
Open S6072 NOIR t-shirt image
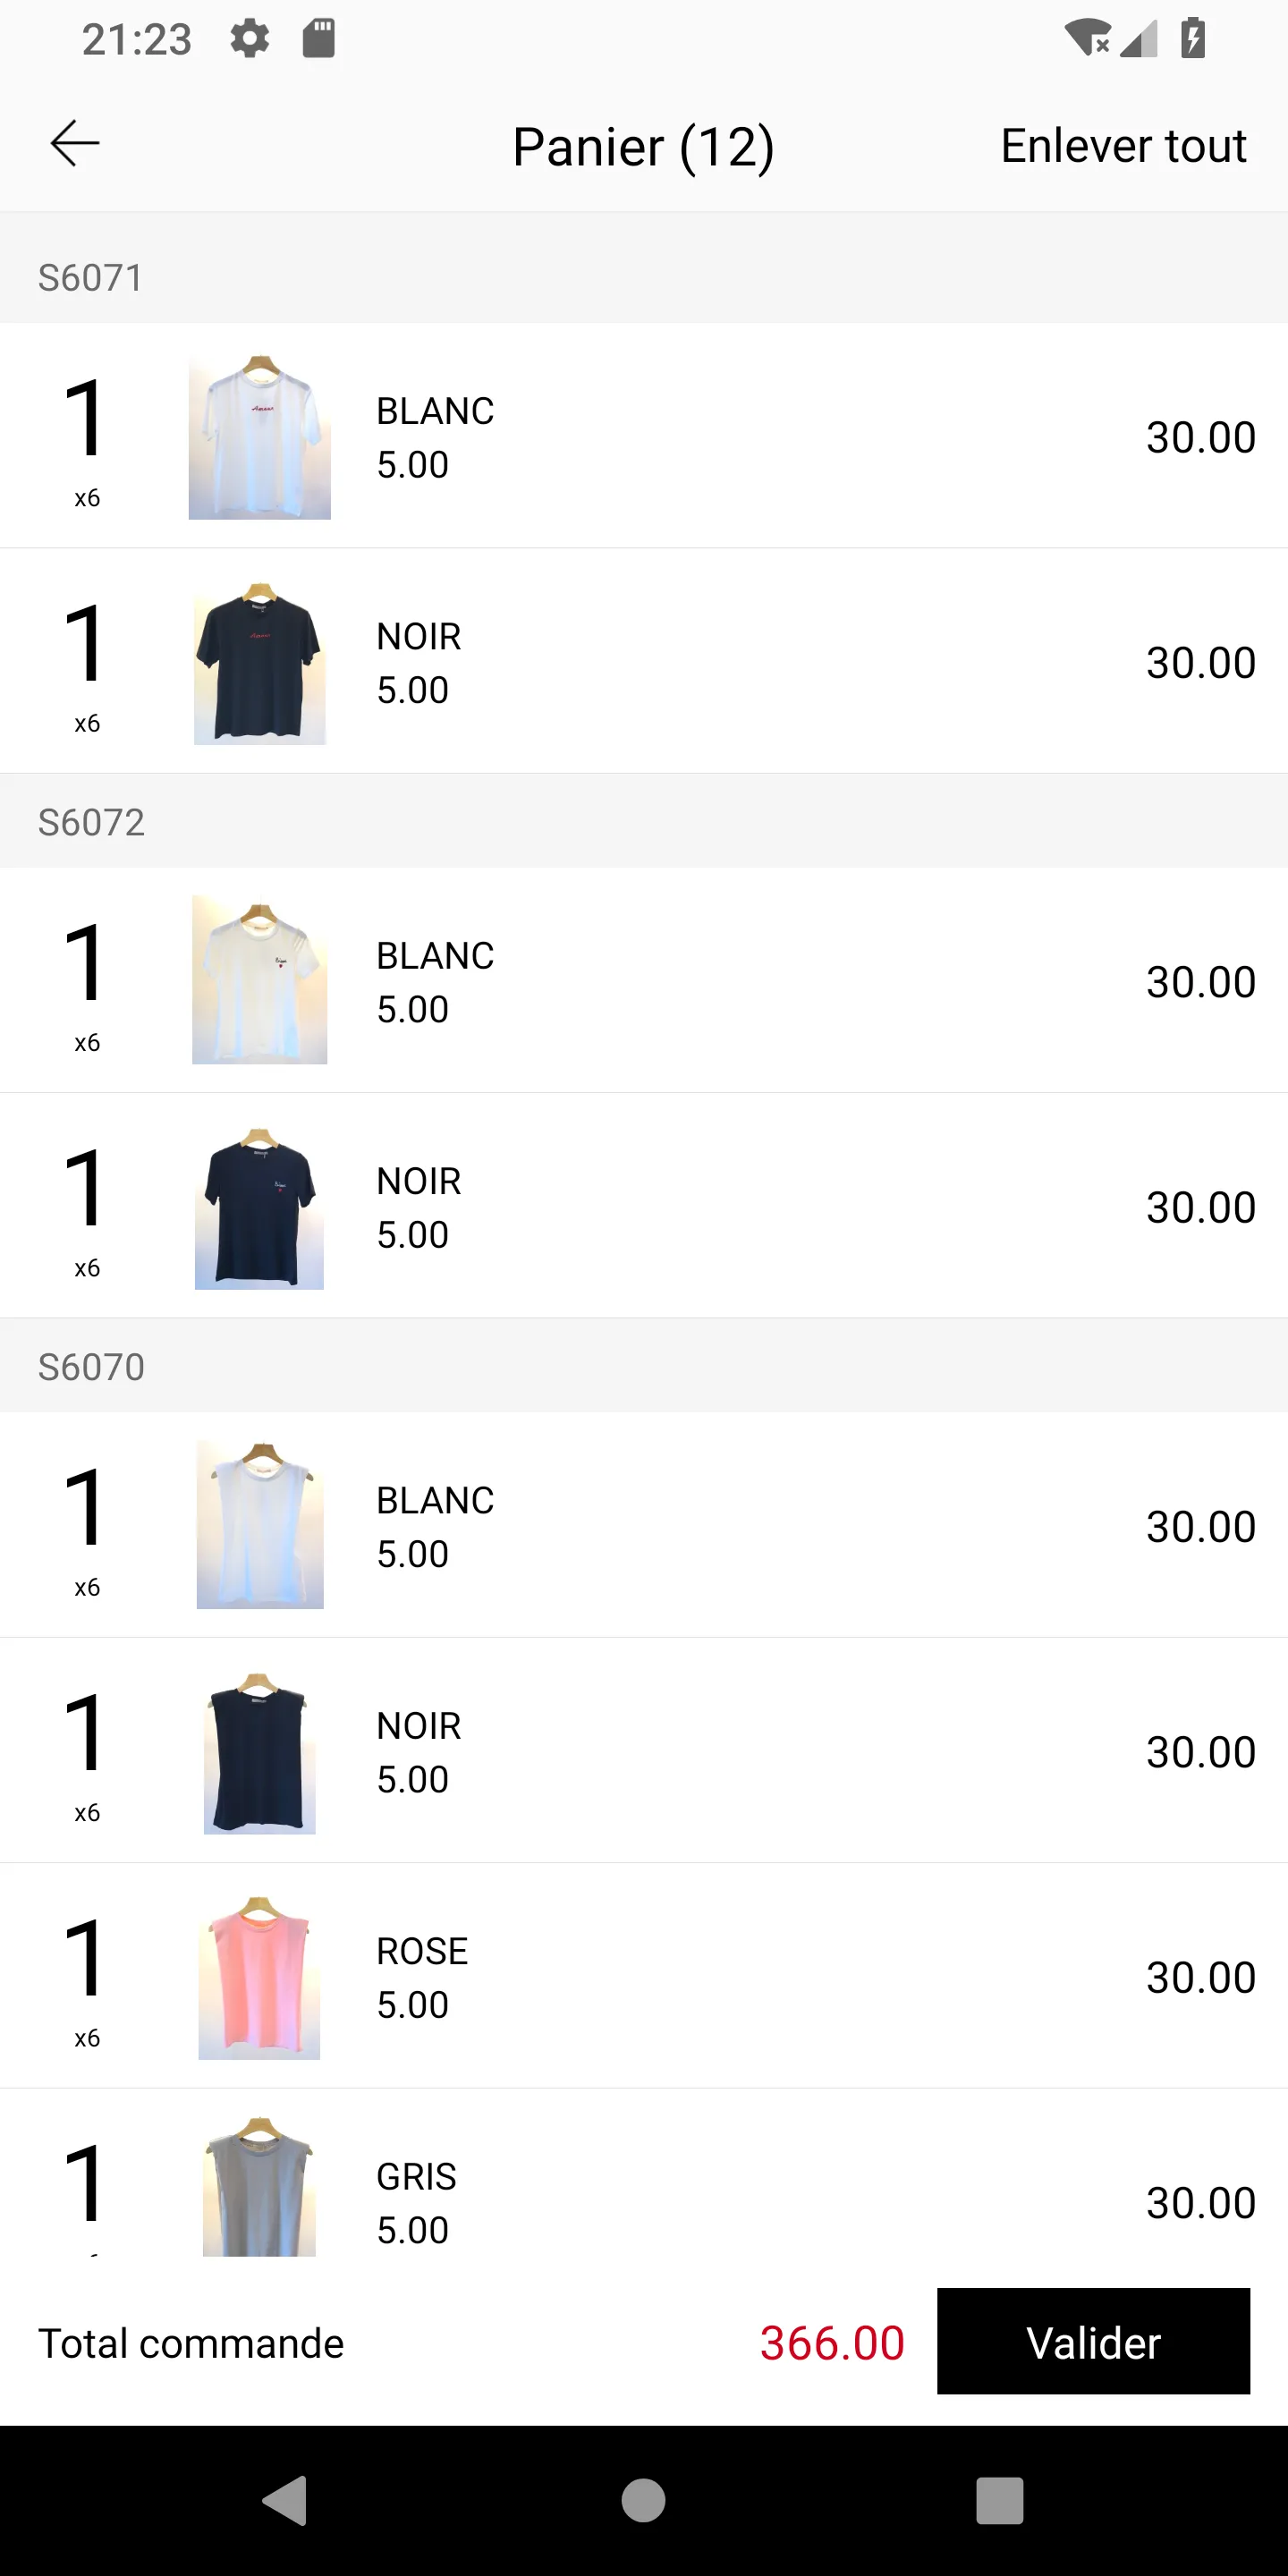(259, 1206)
